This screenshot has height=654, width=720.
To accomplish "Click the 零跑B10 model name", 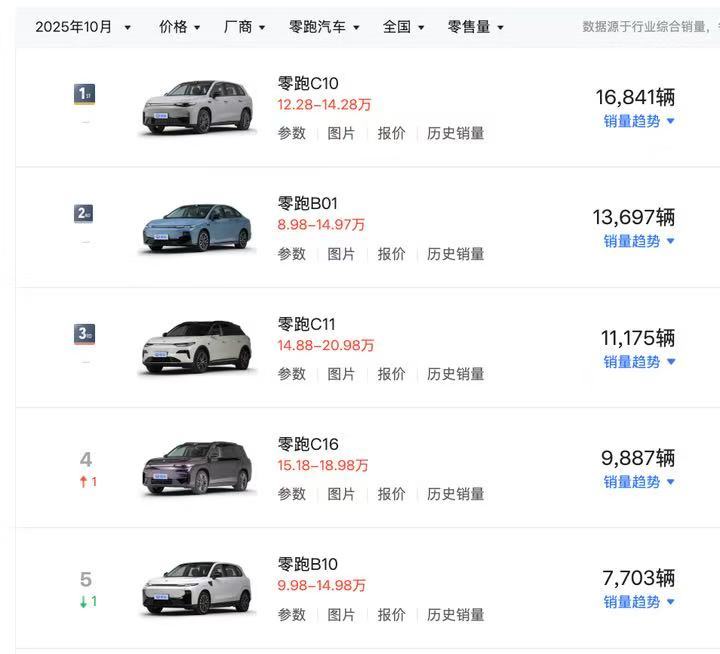I will coord(308,564).
